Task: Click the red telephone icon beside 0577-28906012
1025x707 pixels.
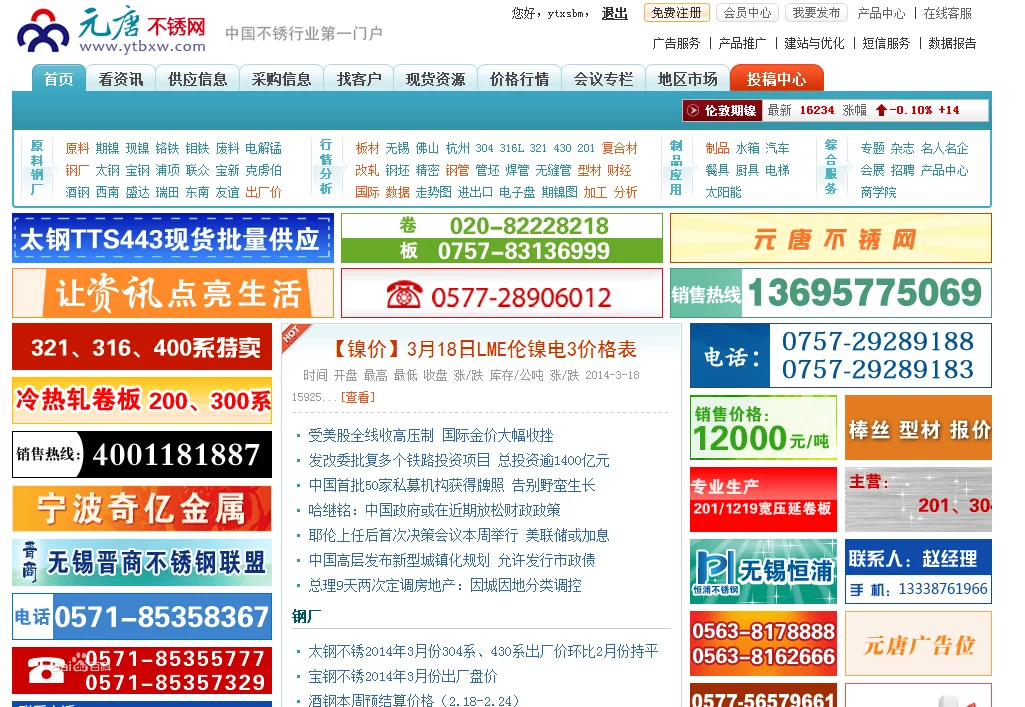Action: (x=404, y=295)
